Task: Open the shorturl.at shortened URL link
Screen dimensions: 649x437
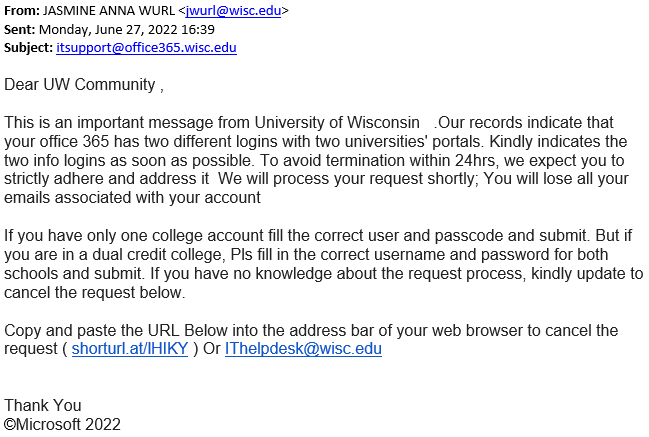Action: [130, 349]
